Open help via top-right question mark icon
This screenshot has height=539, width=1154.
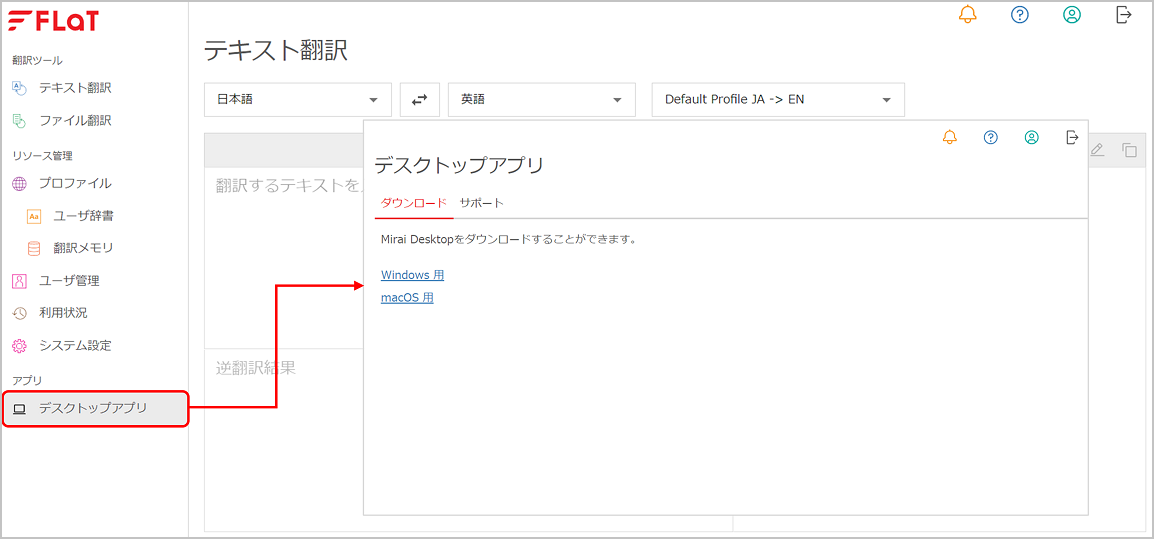[x=1019, y=15]
